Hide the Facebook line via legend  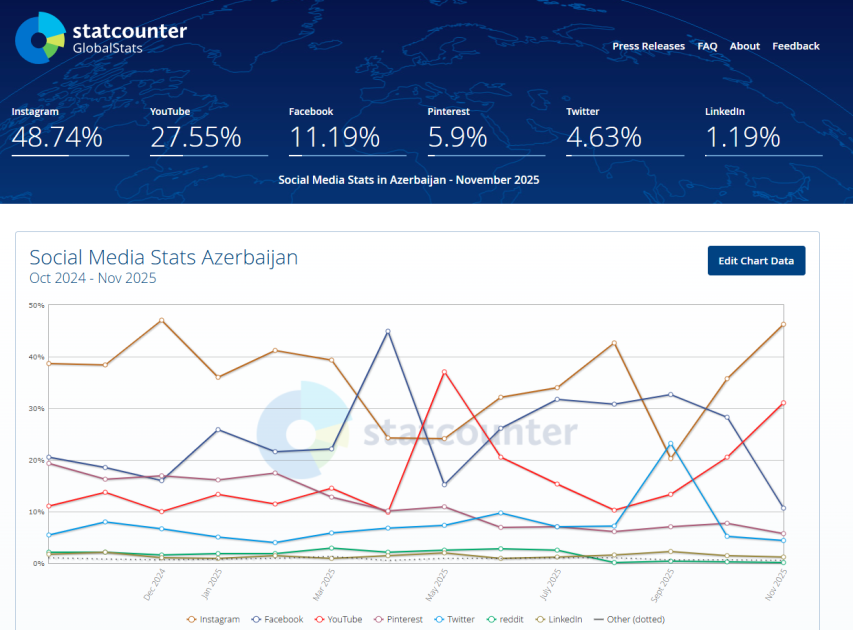(x=276, y=619)
